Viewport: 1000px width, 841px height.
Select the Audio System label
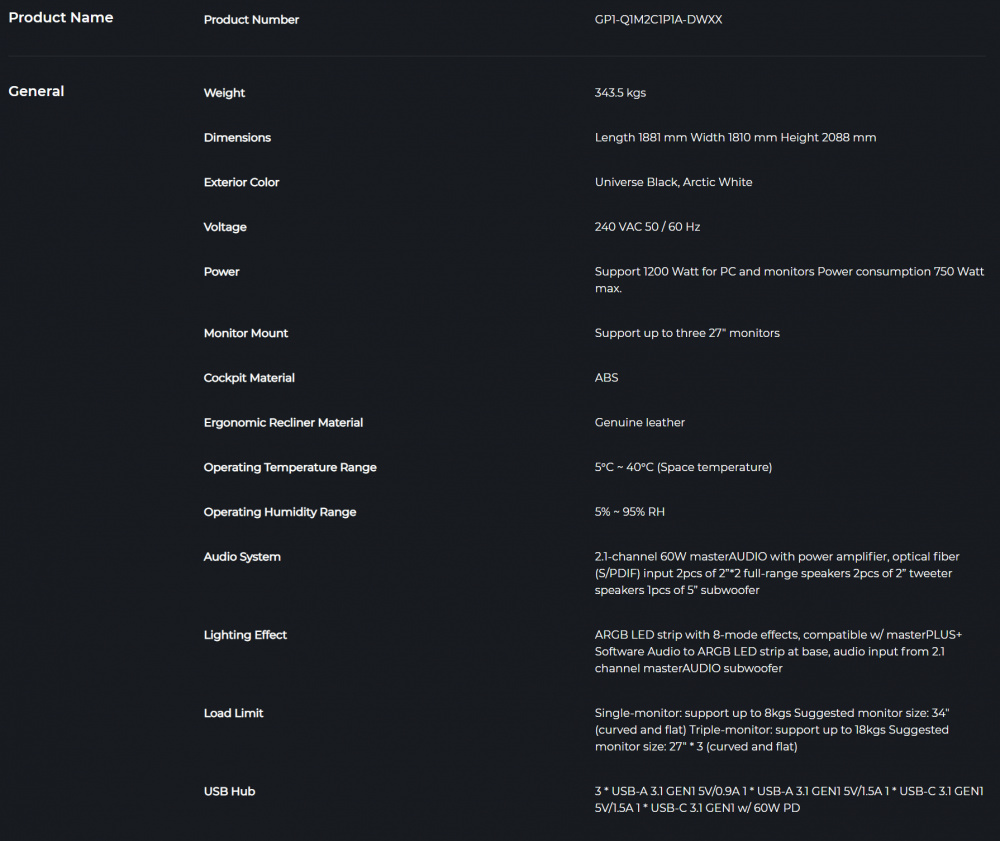(x=242, y=557)
